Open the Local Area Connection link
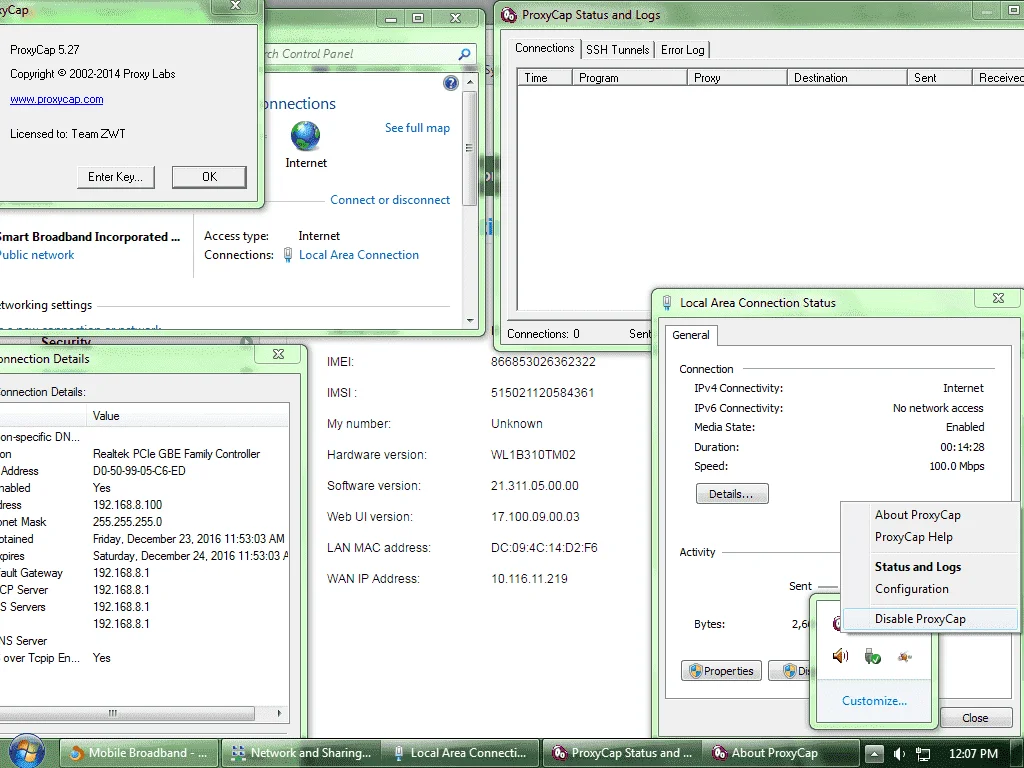Screen dimensions: 1024x768 point(359,255)
